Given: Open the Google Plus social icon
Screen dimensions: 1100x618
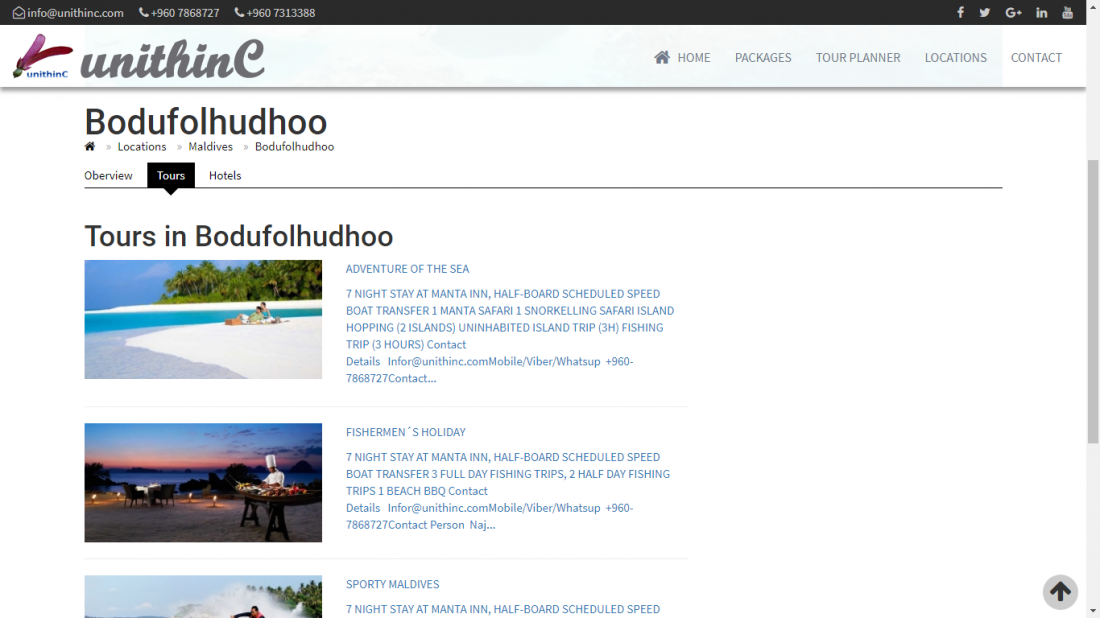Looking at the screenshot, I should coord(1013,13).
